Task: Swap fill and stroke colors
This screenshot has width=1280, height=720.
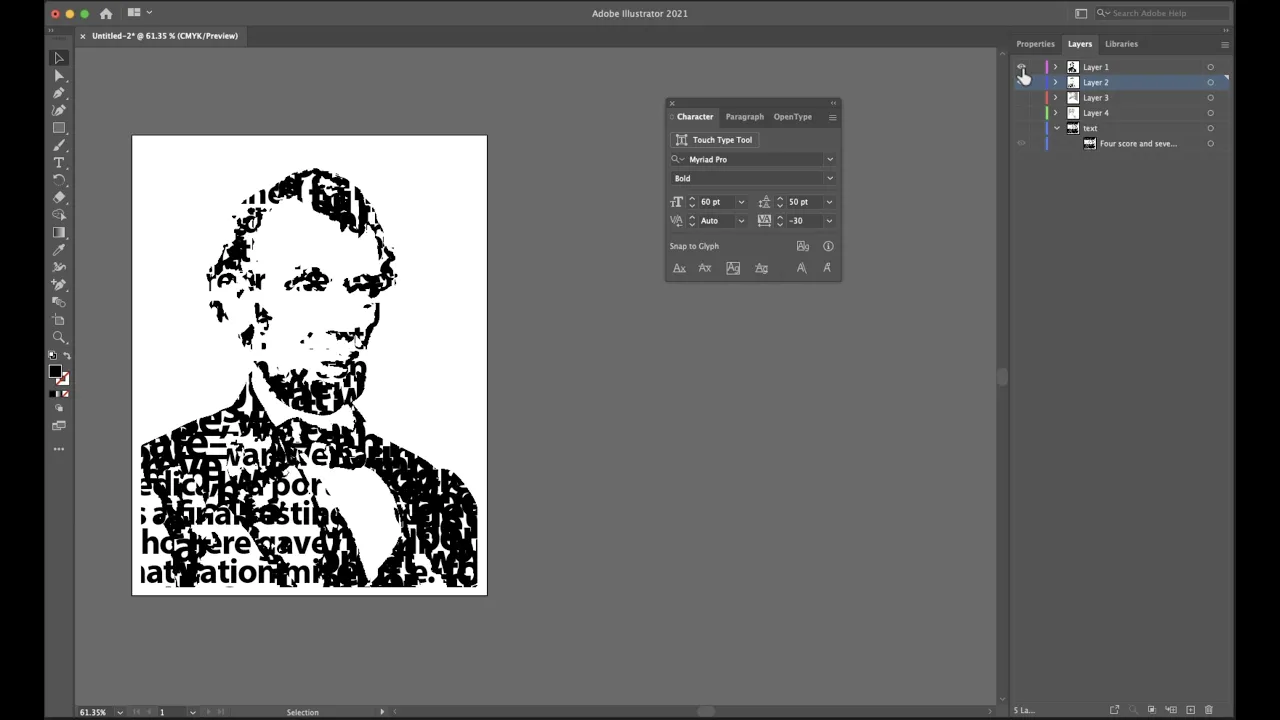Action: (x=66, y=356)
